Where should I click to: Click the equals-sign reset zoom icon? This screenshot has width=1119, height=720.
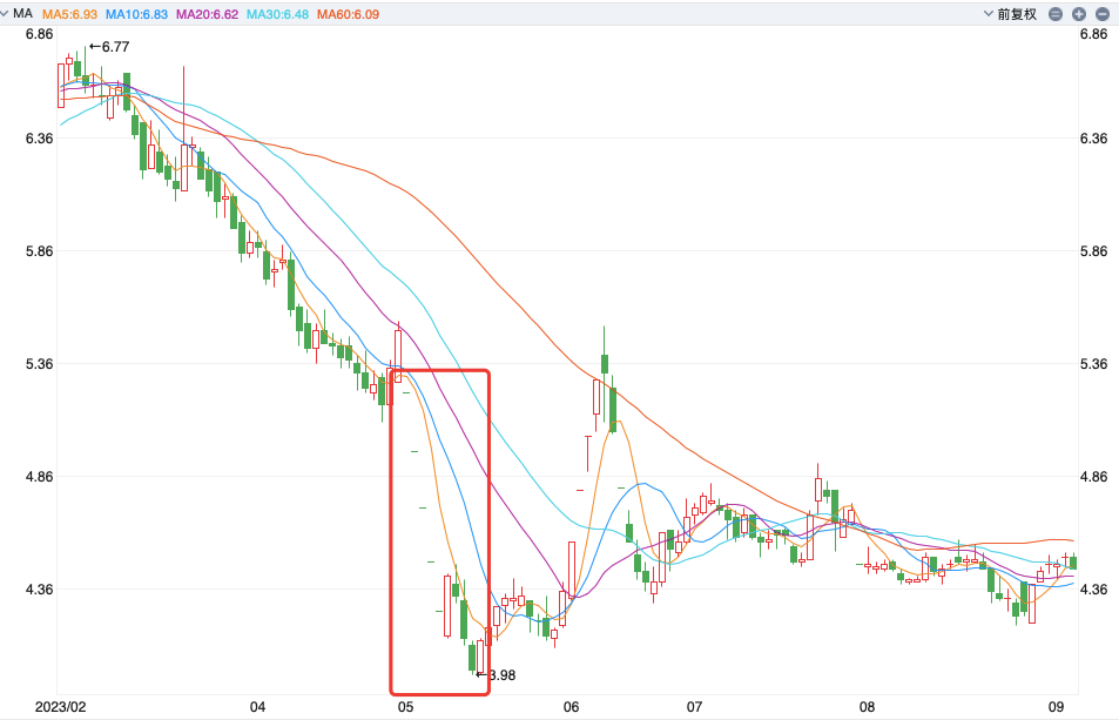(1057, 14)
